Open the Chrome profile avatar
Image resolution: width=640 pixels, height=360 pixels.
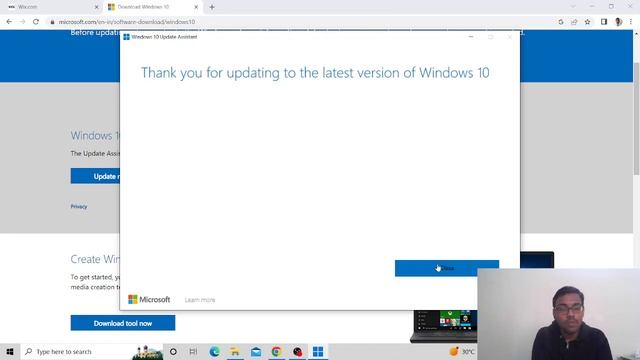coord(618,22)
